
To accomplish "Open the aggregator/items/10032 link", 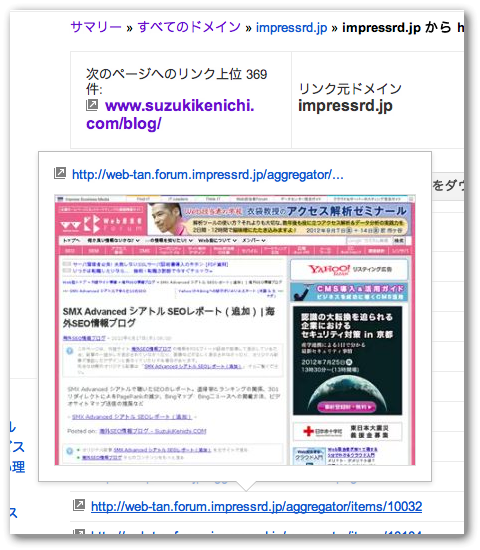I will (256, 507).
